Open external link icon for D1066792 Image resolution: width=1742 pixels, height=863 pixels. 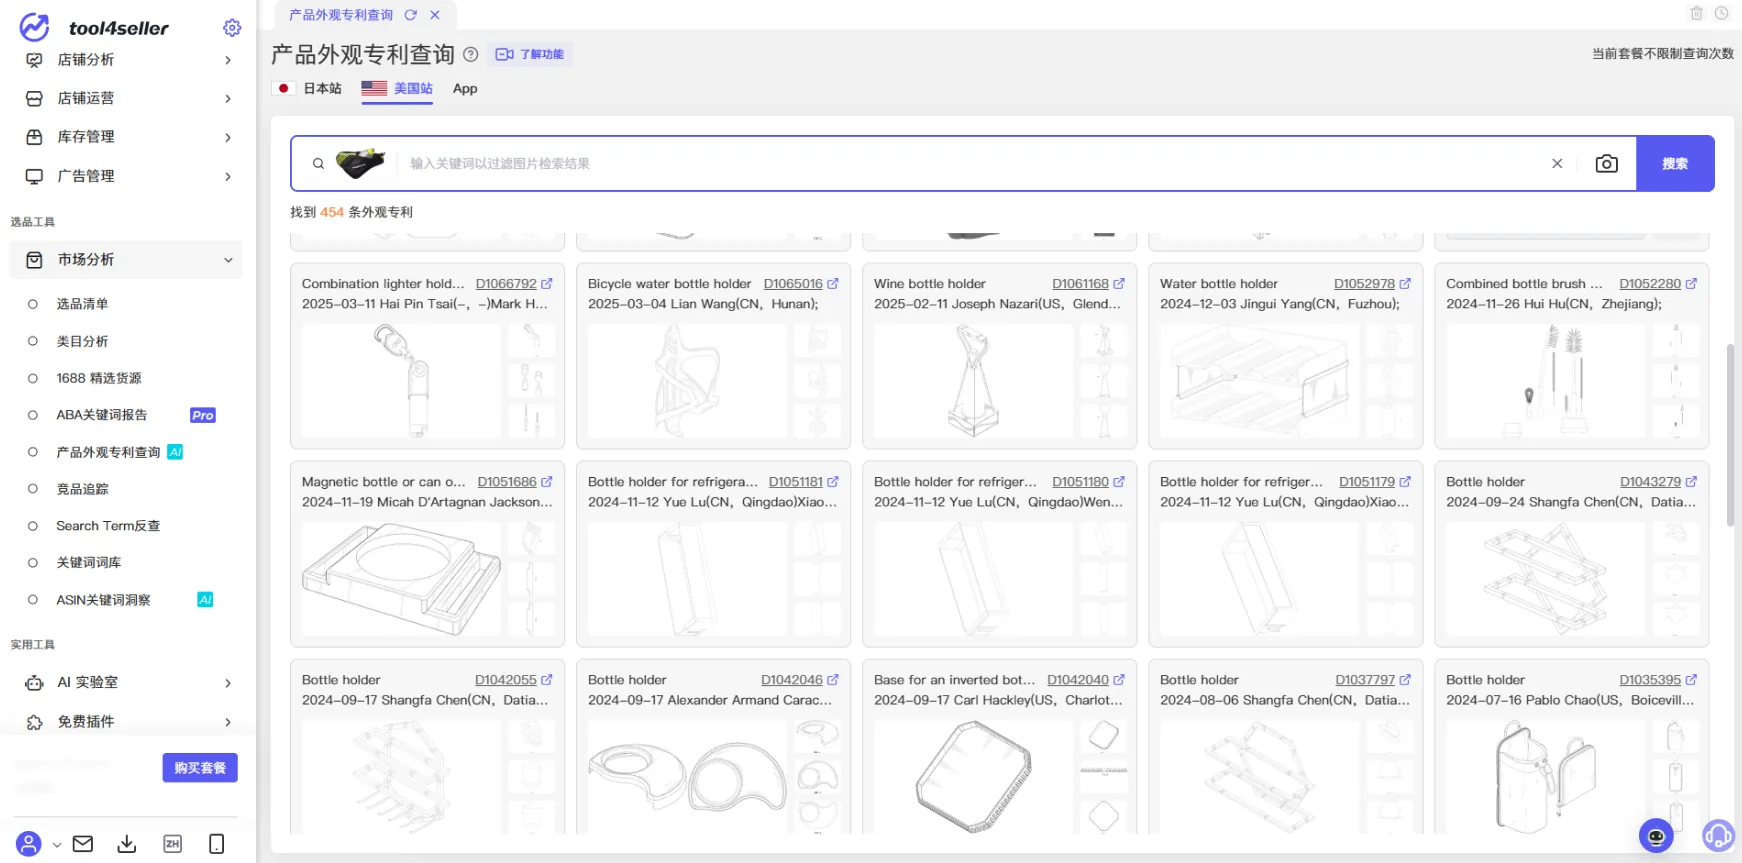click(547, 284)
